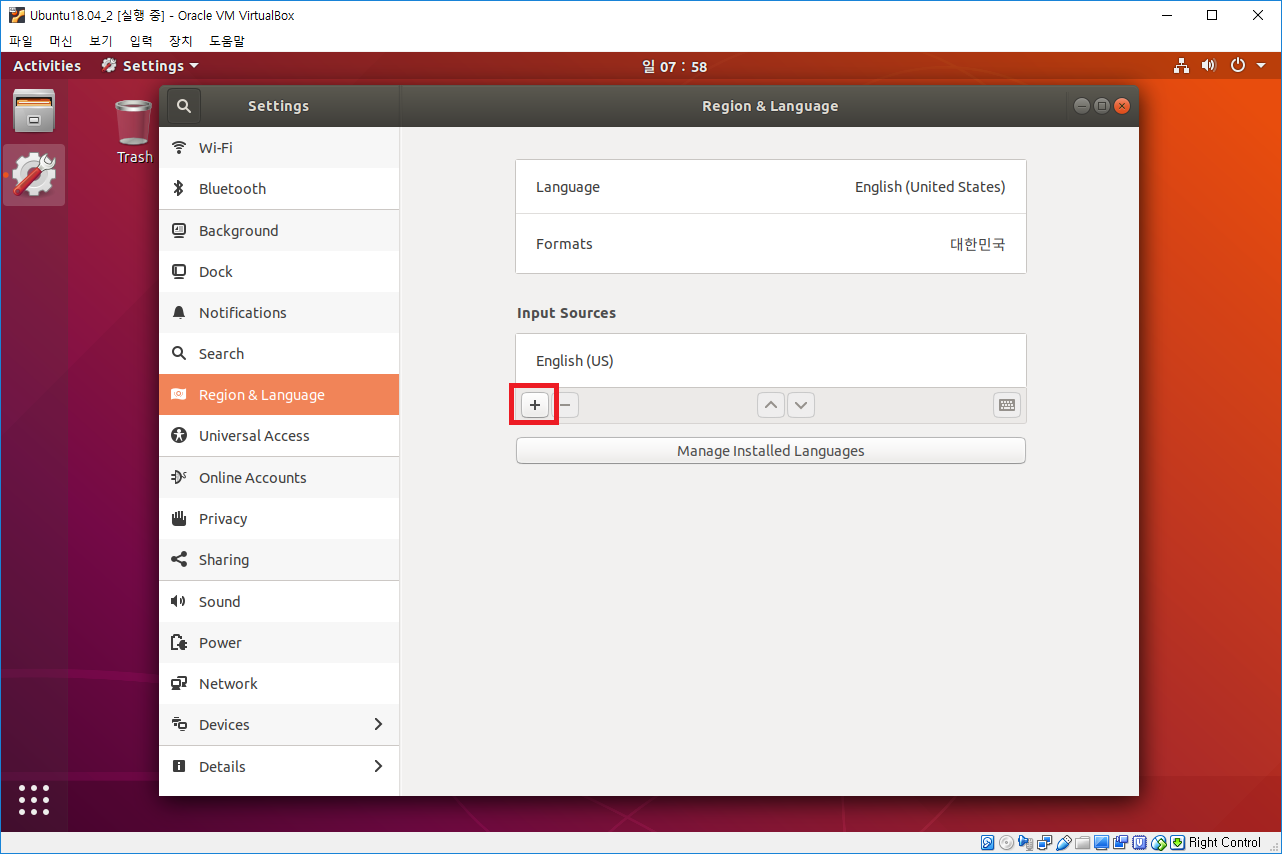This screenshot has width=1282, height=854.
Task: Click VirtualBox optical disc status icon
Action: tap(1006, 843)
